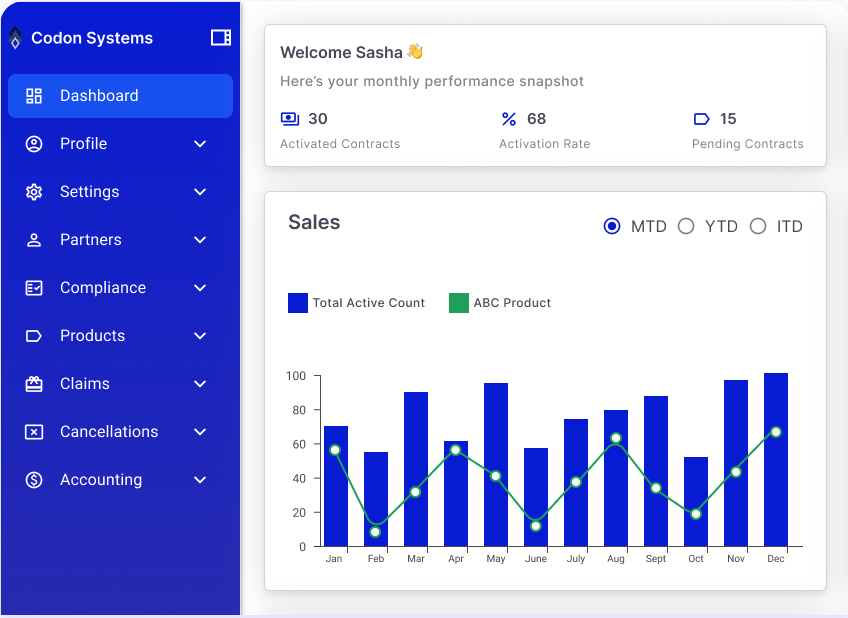Click the Claims icon in sidebar
Viewport: 848px width, 618px height.
click(32, 384)
